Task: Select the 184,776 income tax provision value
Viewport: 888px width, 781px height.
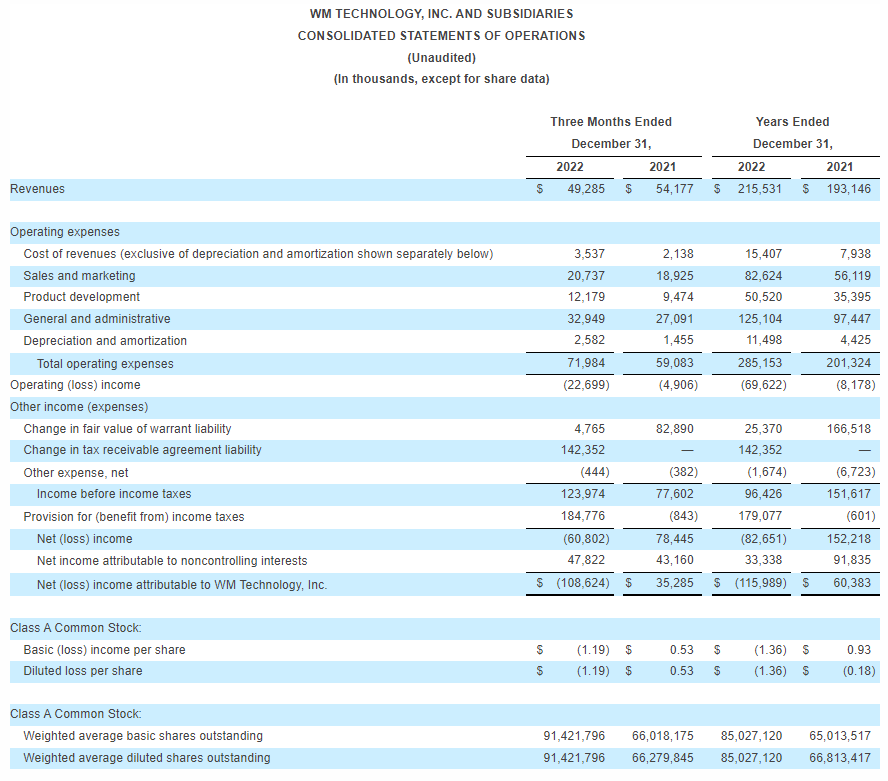Action: tap(583, 517)
